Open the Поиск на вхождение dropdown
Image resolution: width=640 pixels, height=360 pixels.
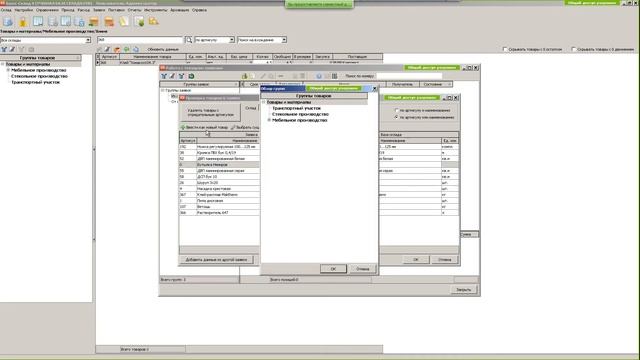coord(284,40)
